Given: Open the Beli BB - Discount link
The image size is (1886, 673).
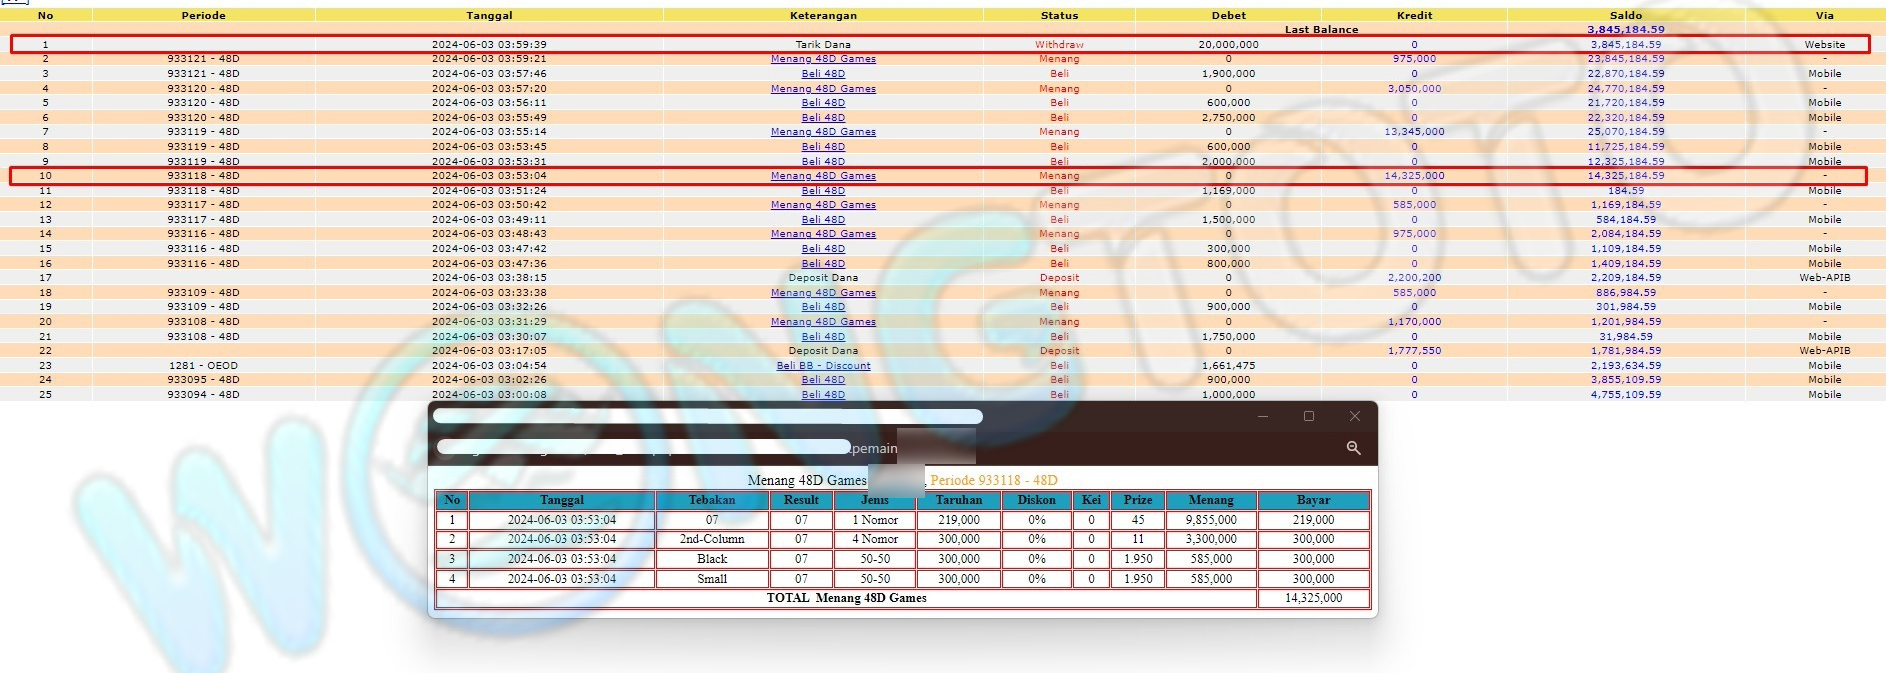Looking at the screenshot, I should [x=823, y=366].
